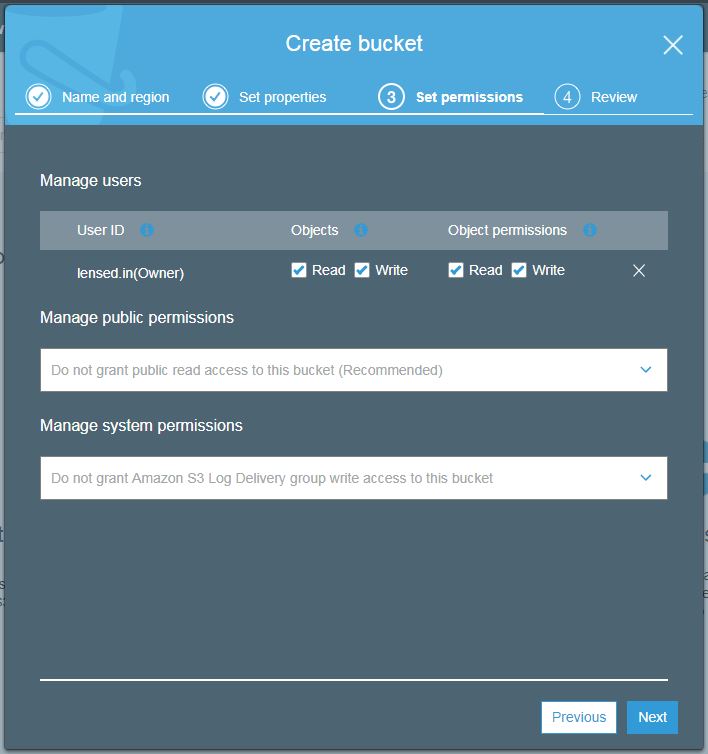Uncheck Objects Read permission checkbox
The height and width of the screenshot is (754, 708).
coord(299,270)
